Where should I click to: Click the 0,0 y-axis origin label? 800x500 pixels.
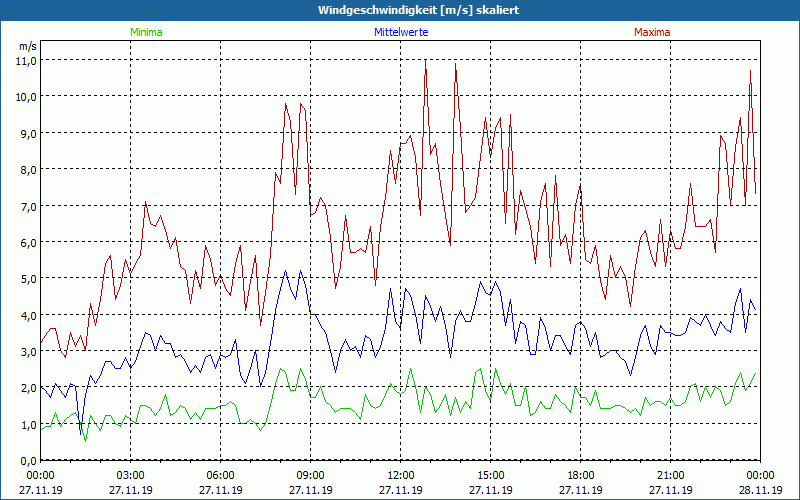[x=26, y=461]
